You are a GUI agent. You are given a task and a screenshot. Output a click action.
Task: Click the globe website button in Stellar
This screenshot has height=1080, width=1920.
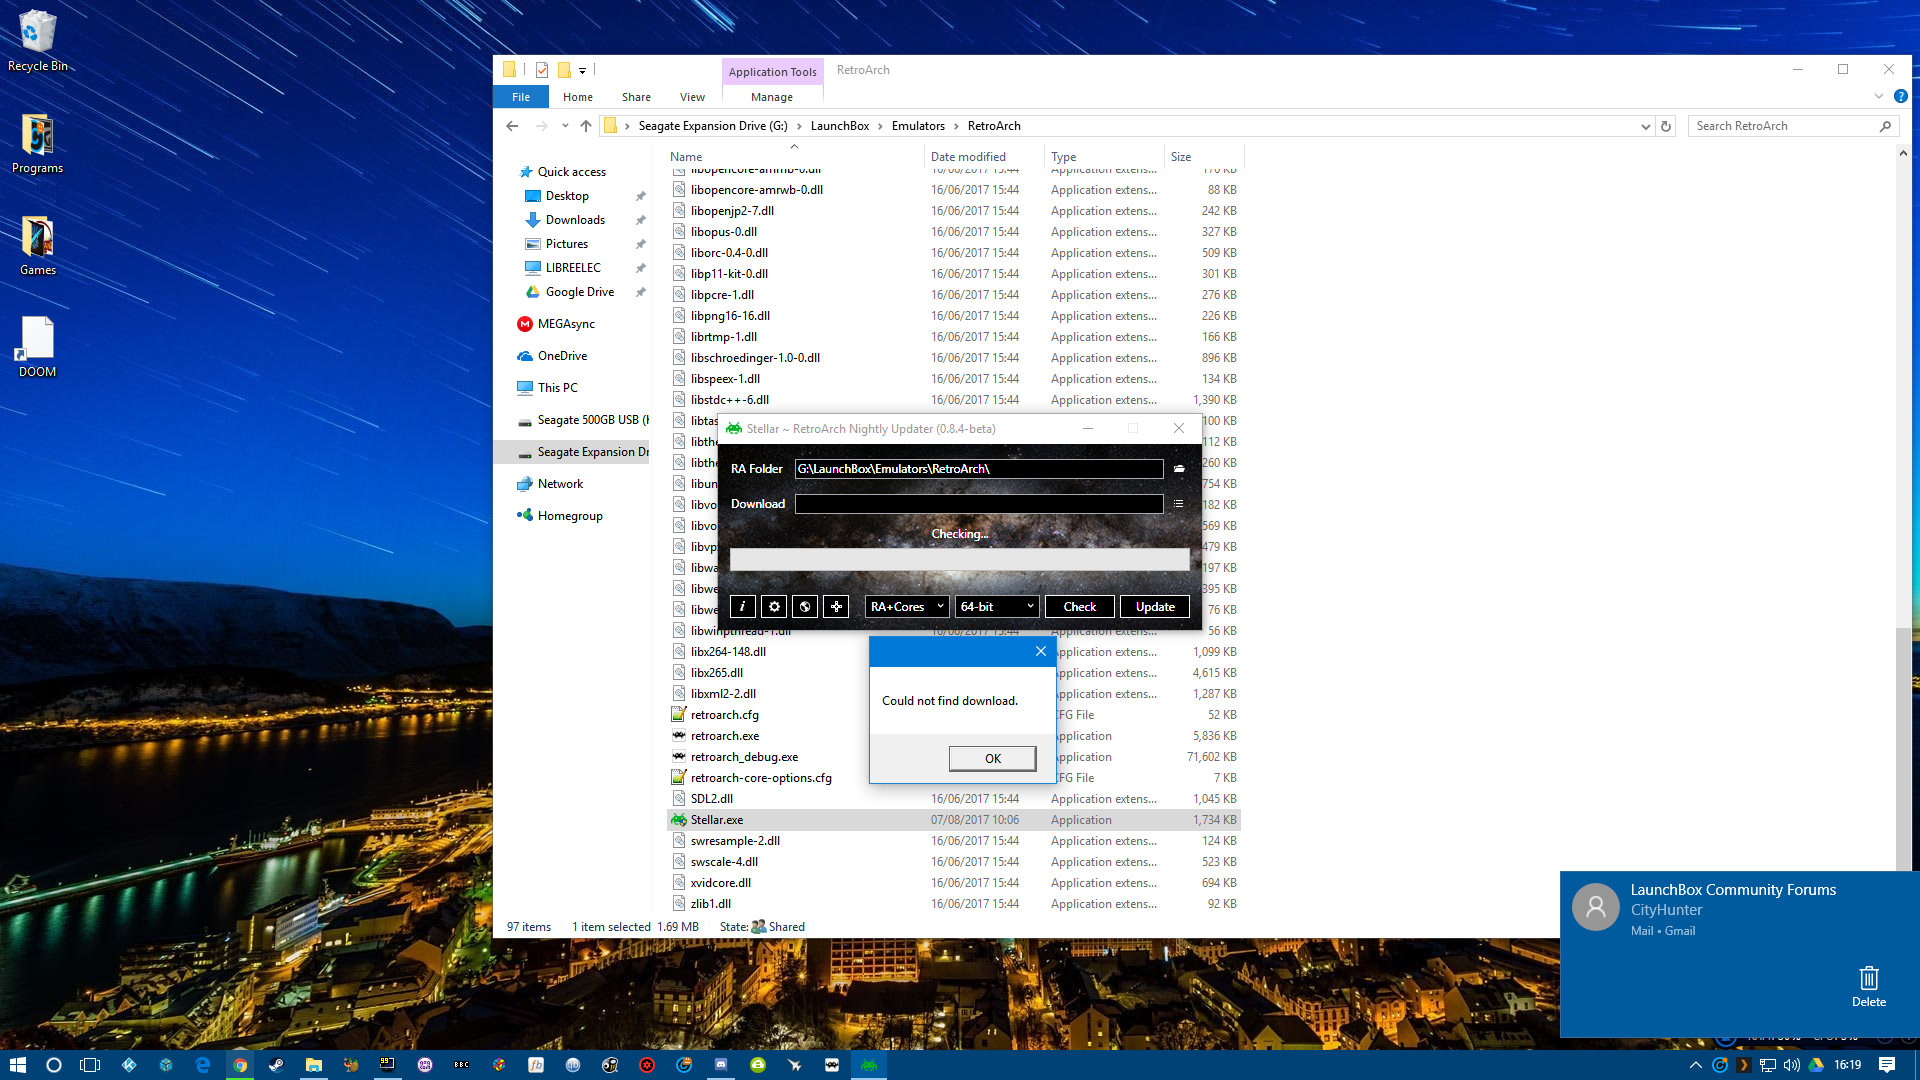click(x=804, y=606)
